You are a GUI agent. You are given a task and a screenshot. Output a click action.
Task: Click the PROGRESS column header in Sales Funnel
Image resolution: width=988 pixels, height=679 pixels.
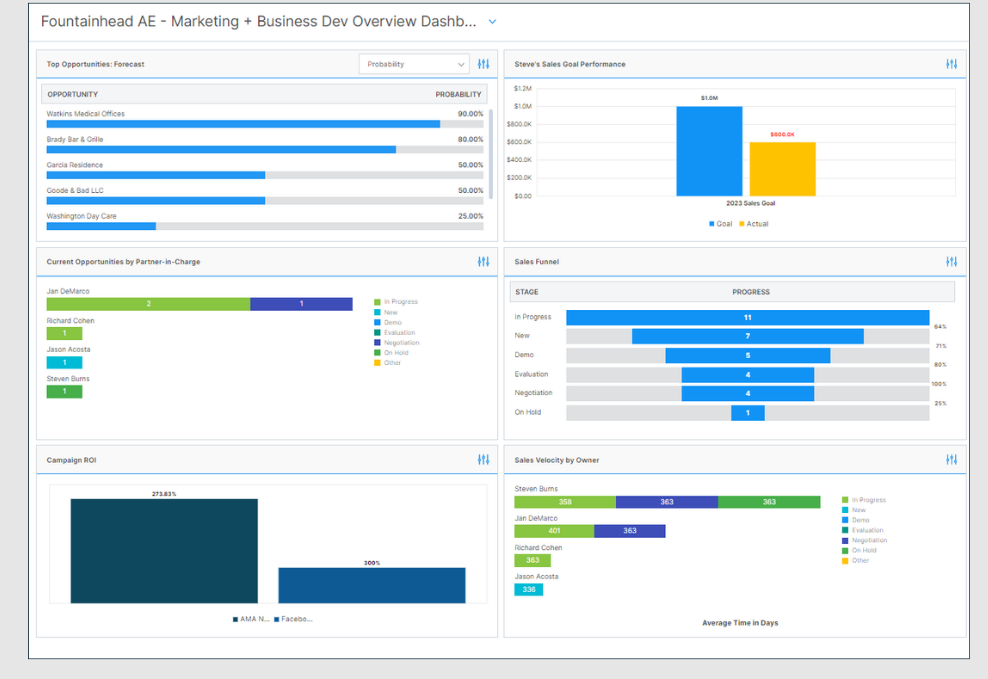pyautogui.click(x=751, y=292)
